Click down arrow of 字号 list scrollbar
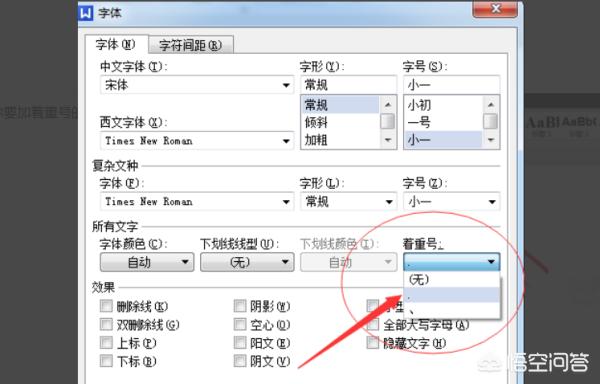The height and width of the screenshot is (384, 600). (491, 140)
